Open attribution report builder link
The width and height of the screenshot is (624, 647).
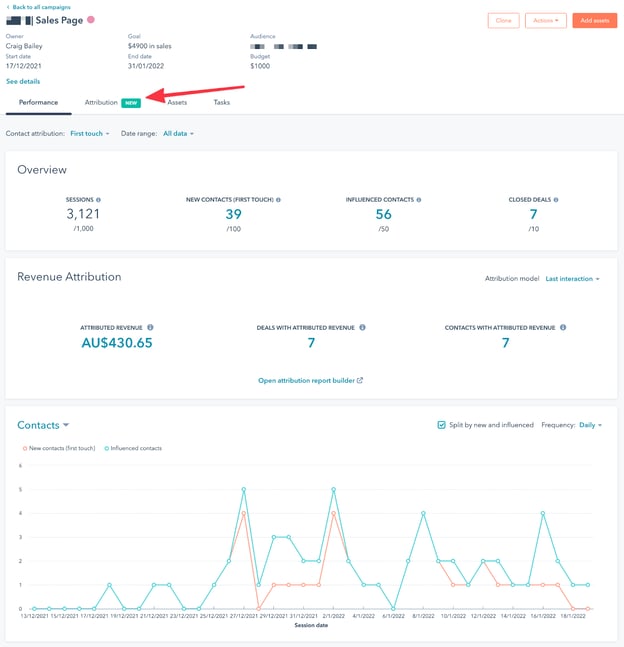click(310, 380)
